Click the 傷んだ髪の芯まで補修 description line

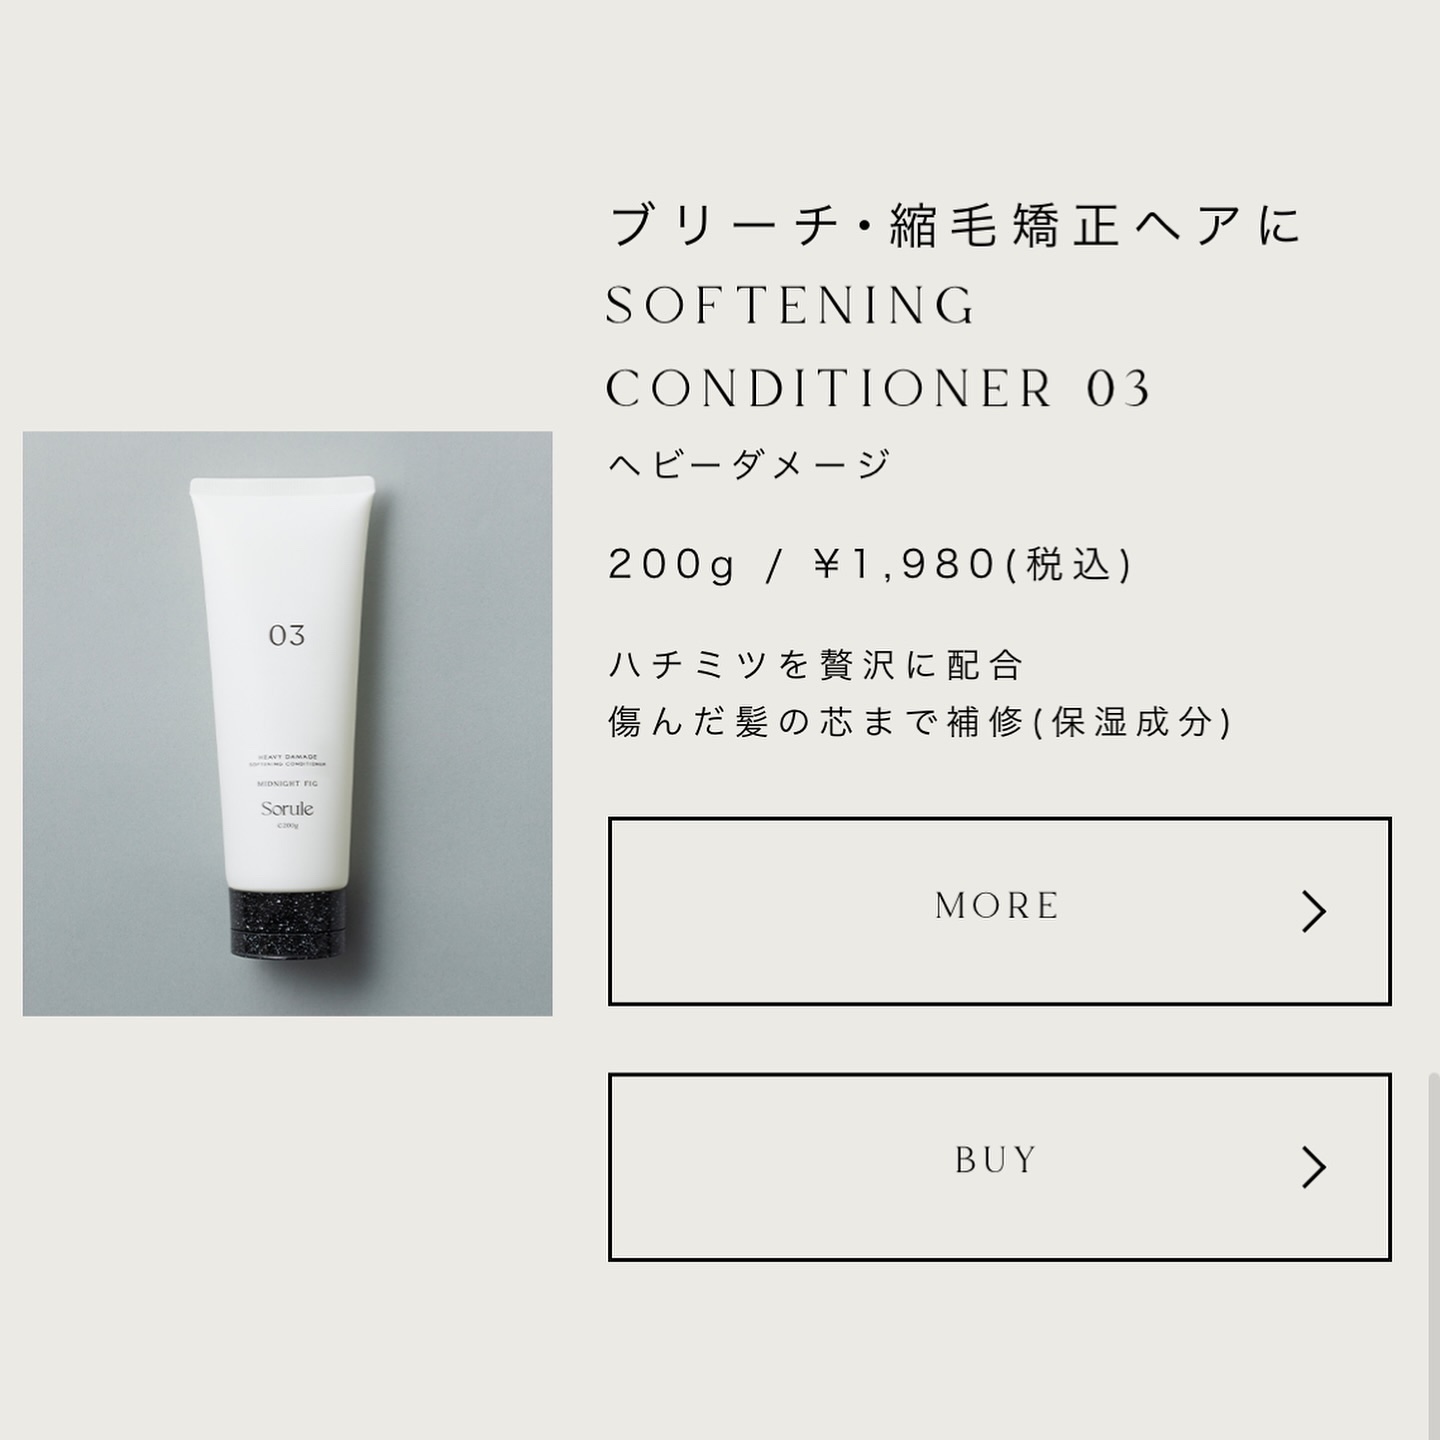[920, 722]
